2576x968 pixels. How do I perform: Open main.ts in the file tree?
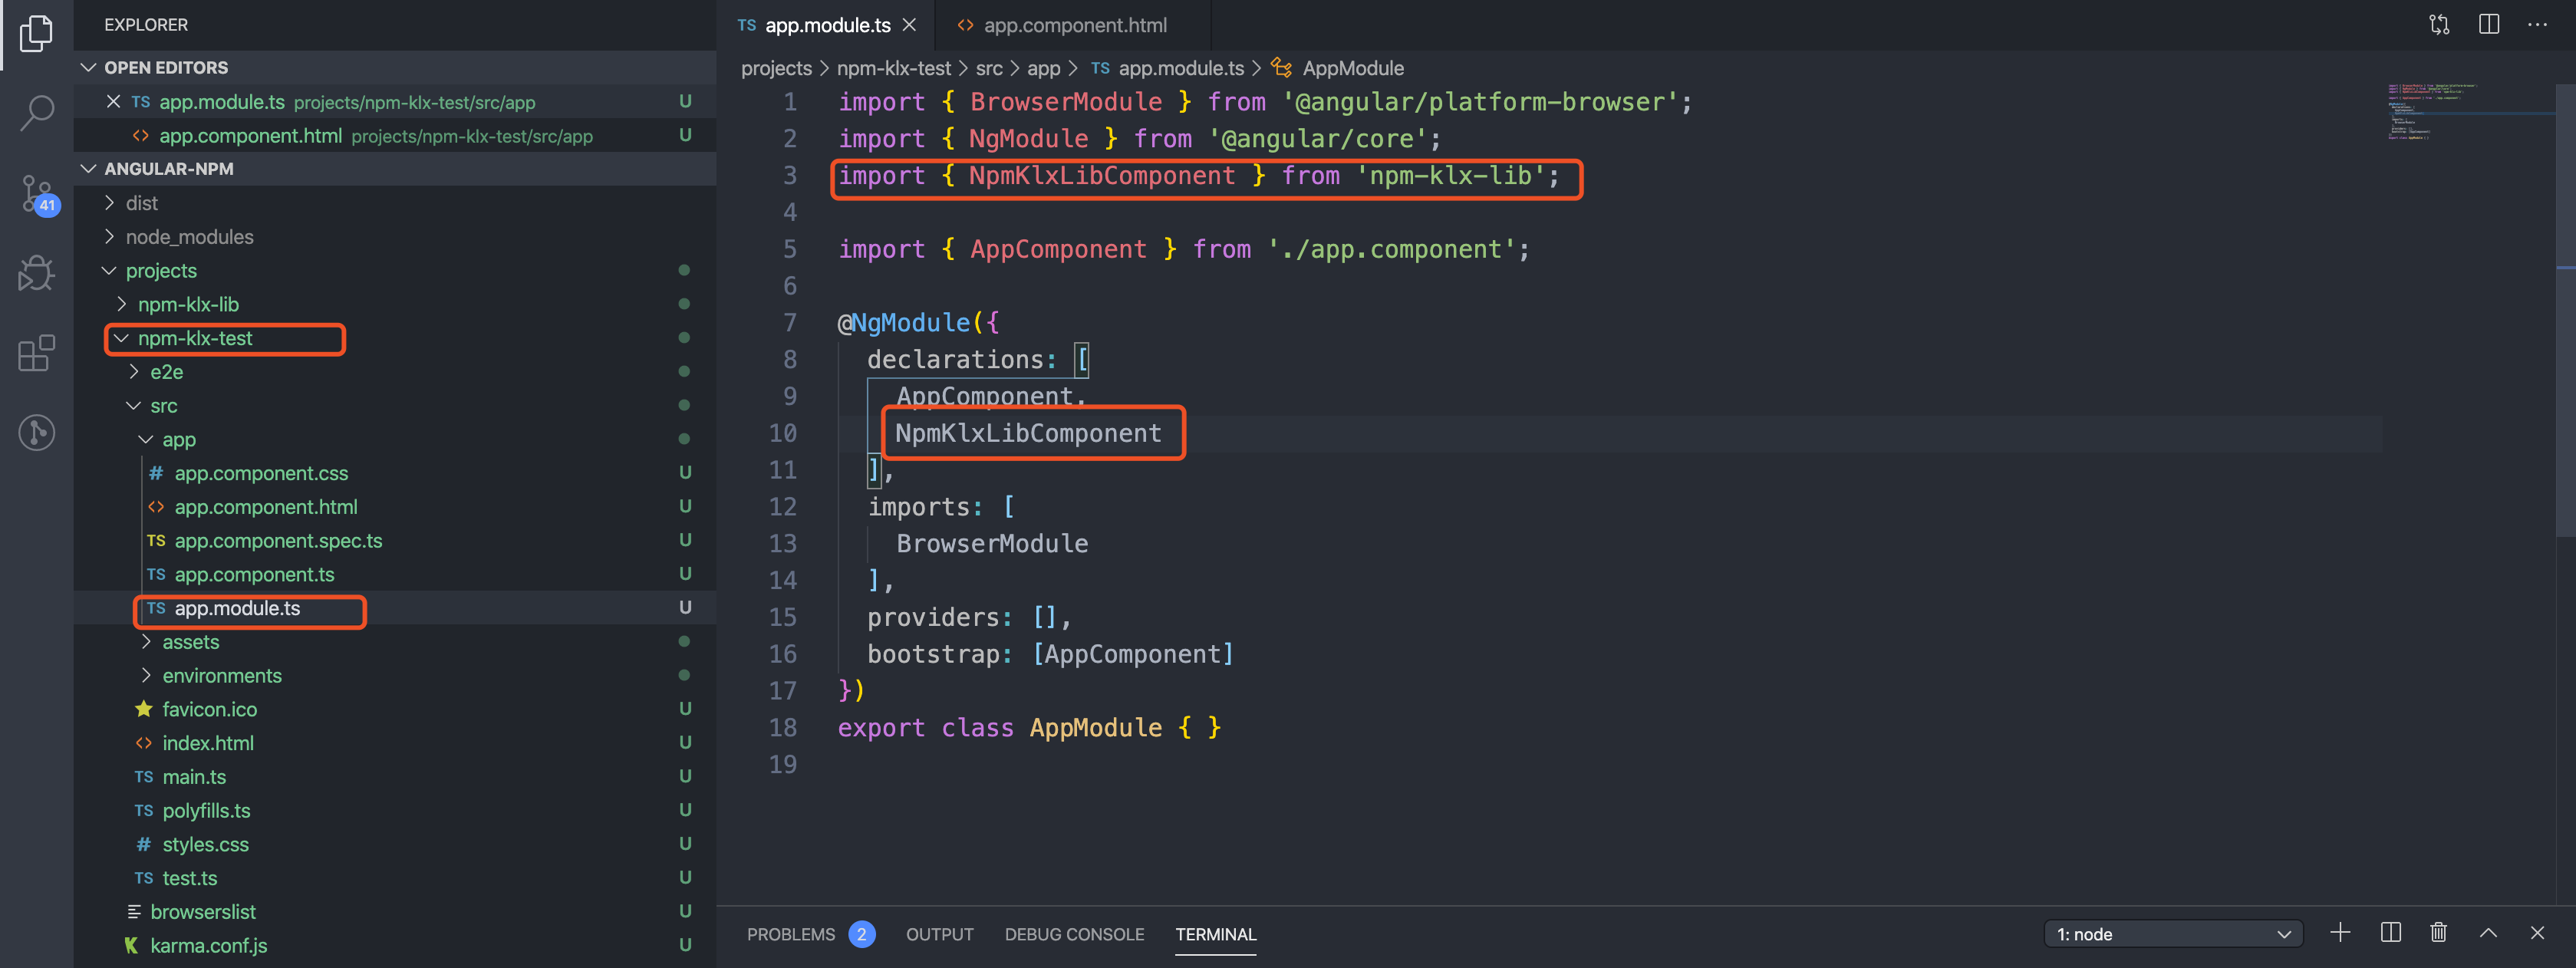click(194, 777)
